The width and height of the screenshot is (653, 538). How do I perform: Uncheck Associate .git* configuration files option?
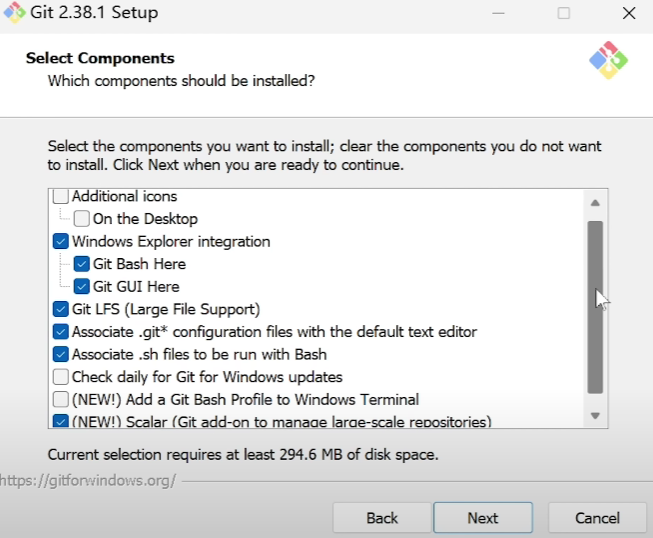(61, 332)
